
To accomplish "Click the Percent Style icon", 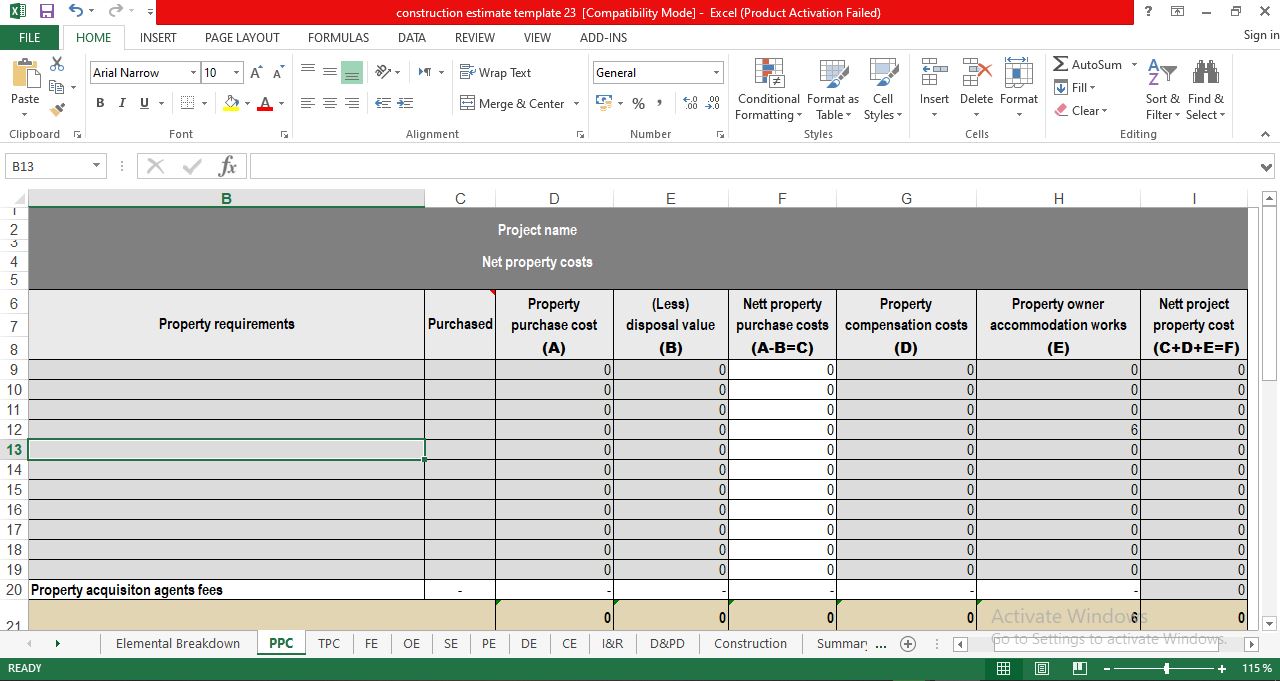I will click(x=638, y=103).
